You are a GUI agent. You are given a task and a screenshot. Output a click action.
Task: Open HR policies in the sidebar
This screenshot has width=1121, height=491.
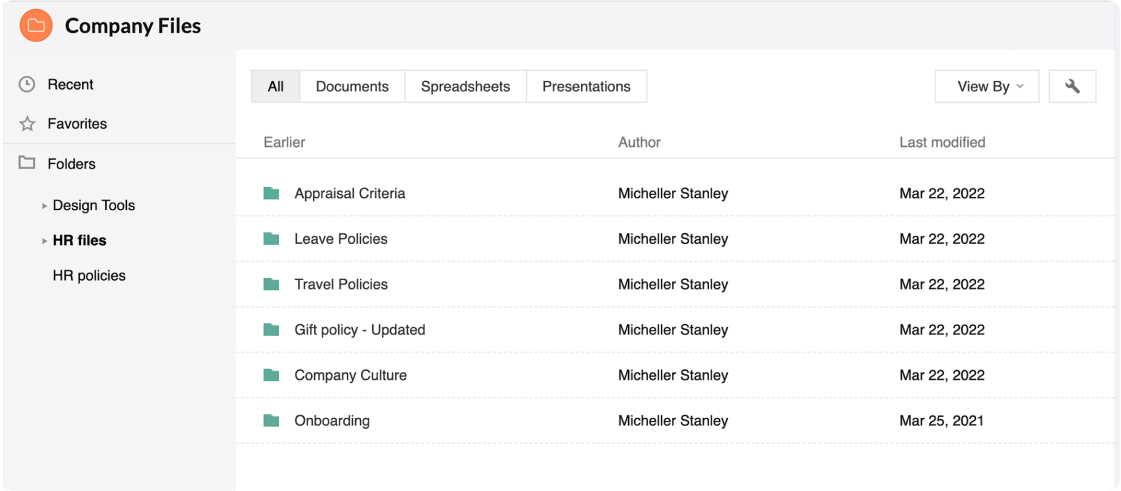[x=89, y=276]
